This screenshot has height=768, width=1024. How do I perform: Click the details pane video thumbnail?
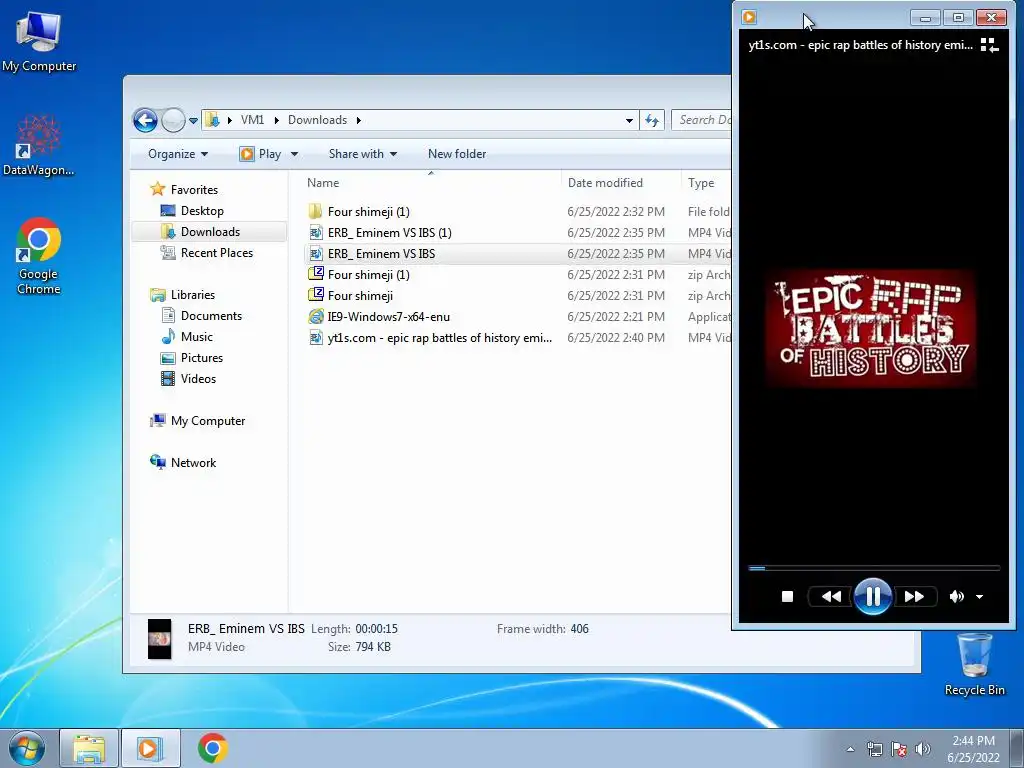pyautogui.click(x=159, y=639)
